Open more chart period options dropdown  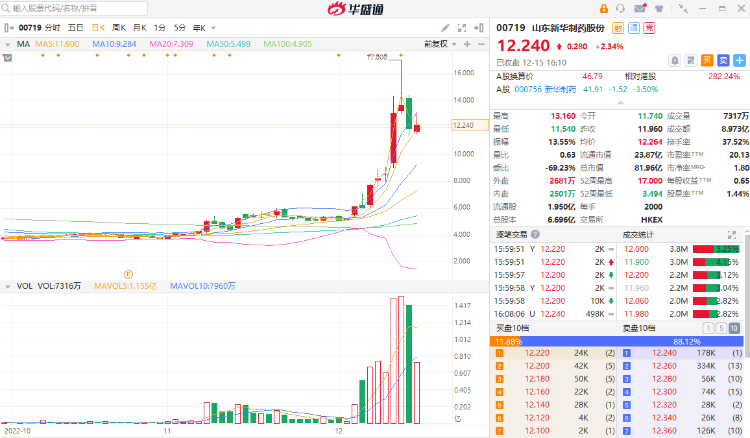pos(213,28)
